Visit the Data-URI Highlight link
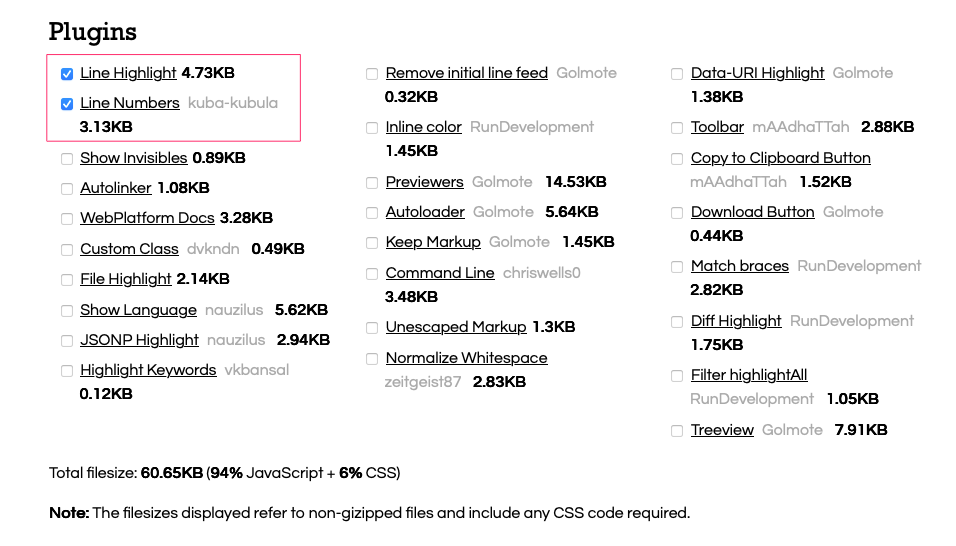The height and width of the screenshot is (546, 956). pyautogui.click(x=757, y=73)
